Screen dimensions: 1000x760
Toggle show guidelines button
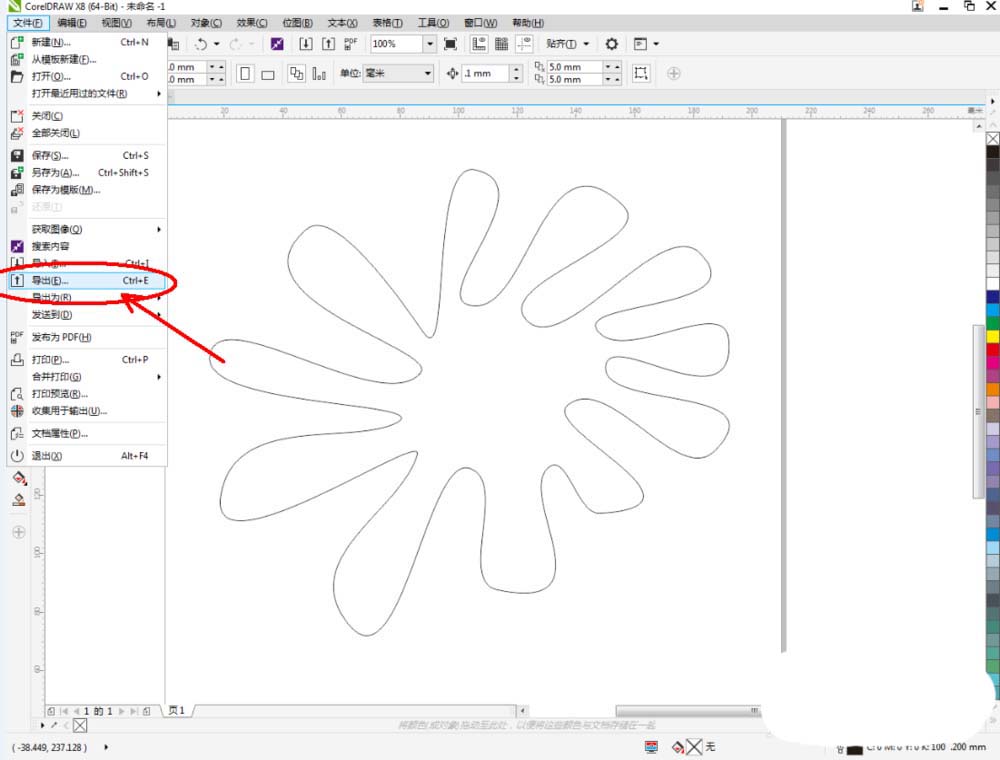point(523,44)
